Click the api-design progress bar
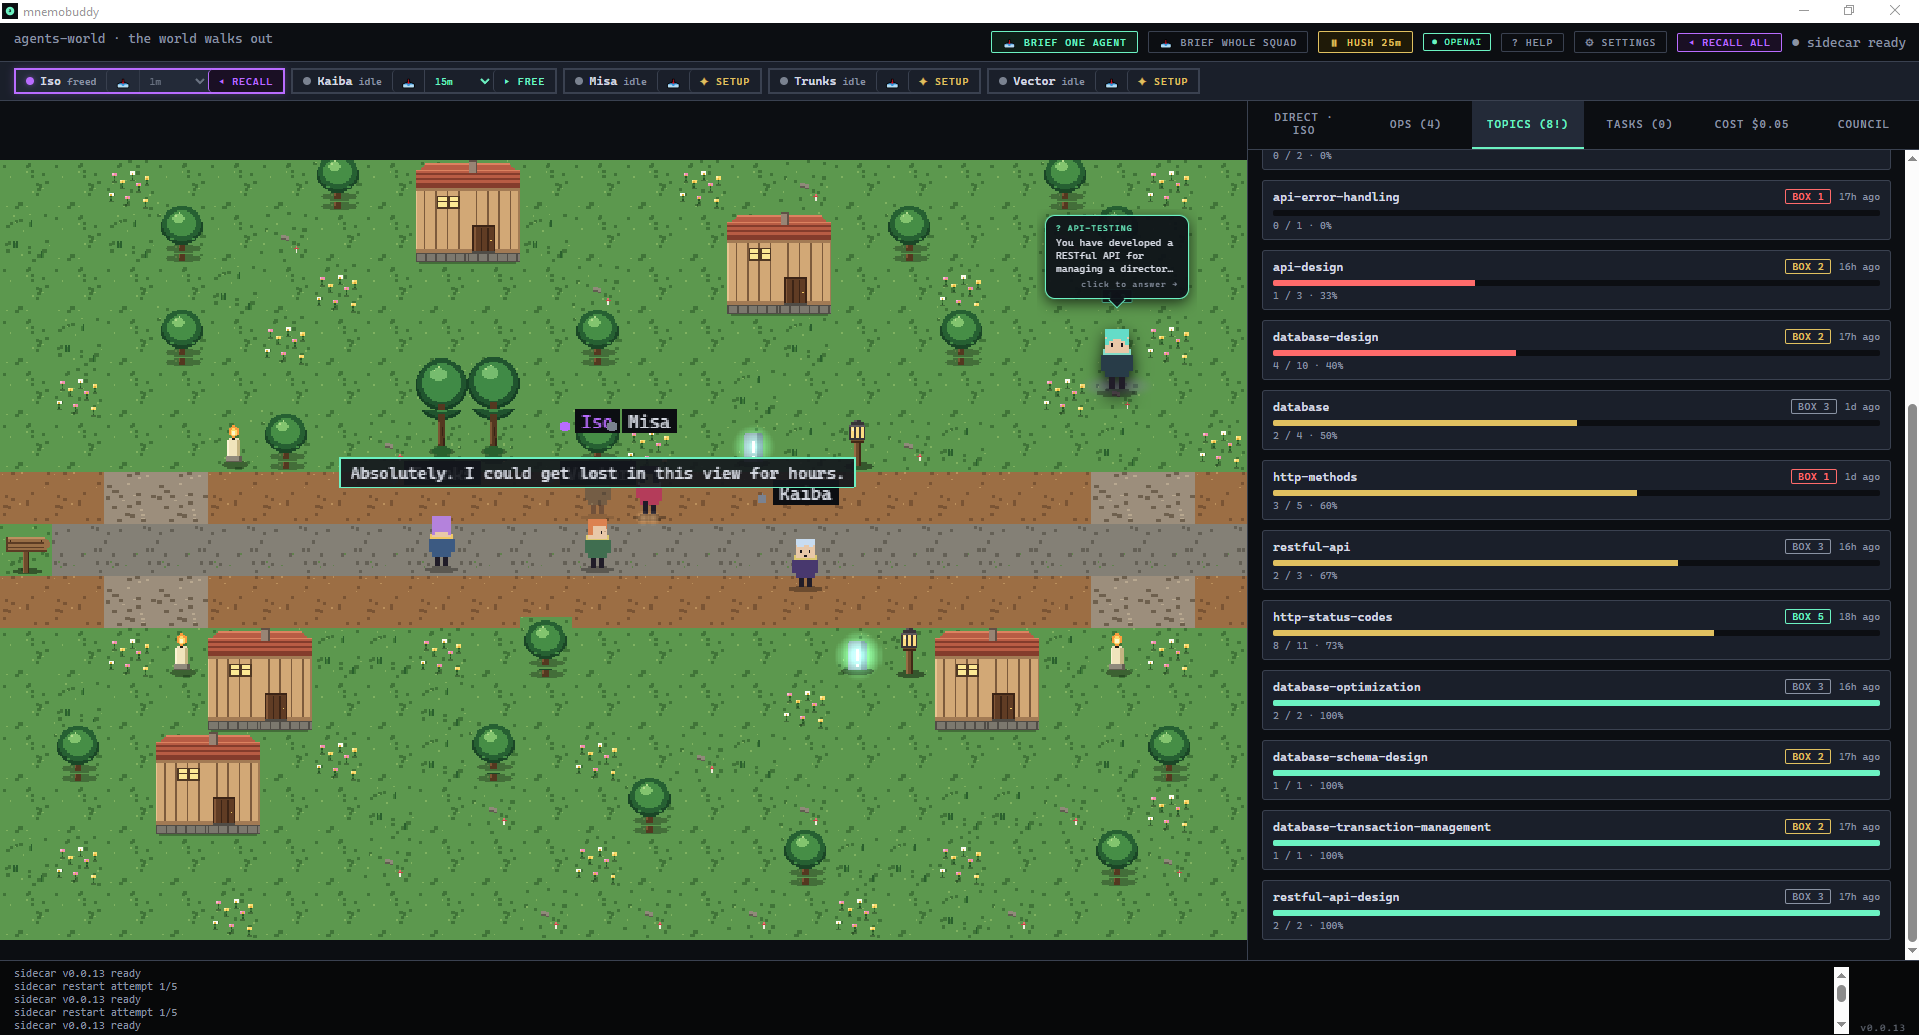1919x1035 pixels. [x=1576, y=283]
